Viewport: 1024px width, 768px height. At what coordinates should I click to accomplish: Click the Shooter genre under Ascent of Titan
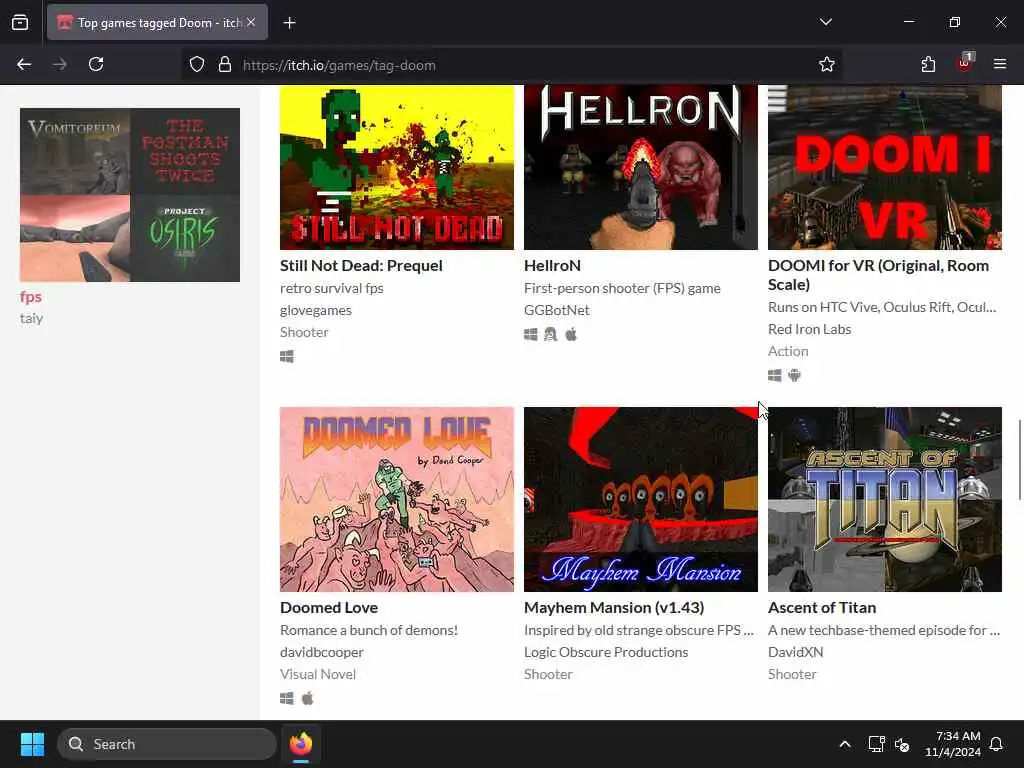pyautogui.click(x=792, y=674)
